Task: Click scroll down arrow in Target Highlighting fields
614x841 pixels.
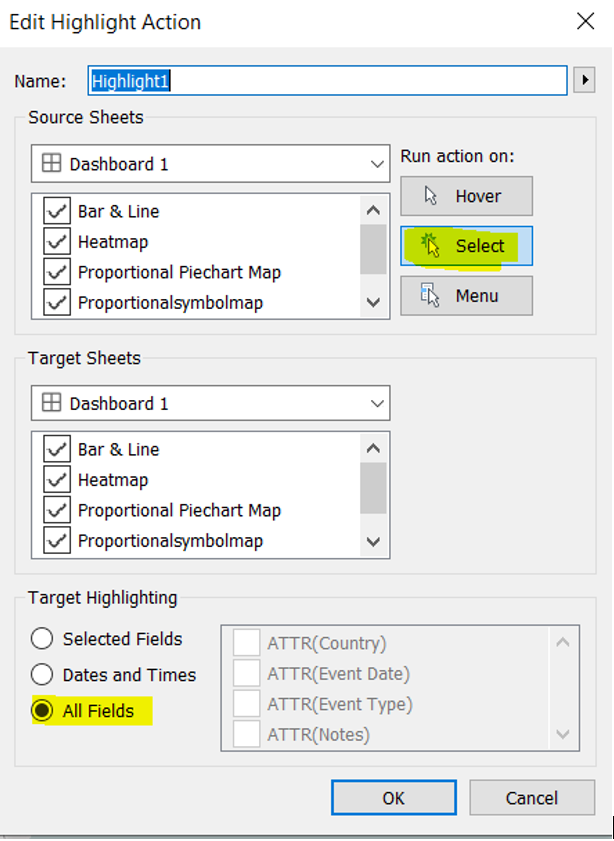Action: (564, 734)
